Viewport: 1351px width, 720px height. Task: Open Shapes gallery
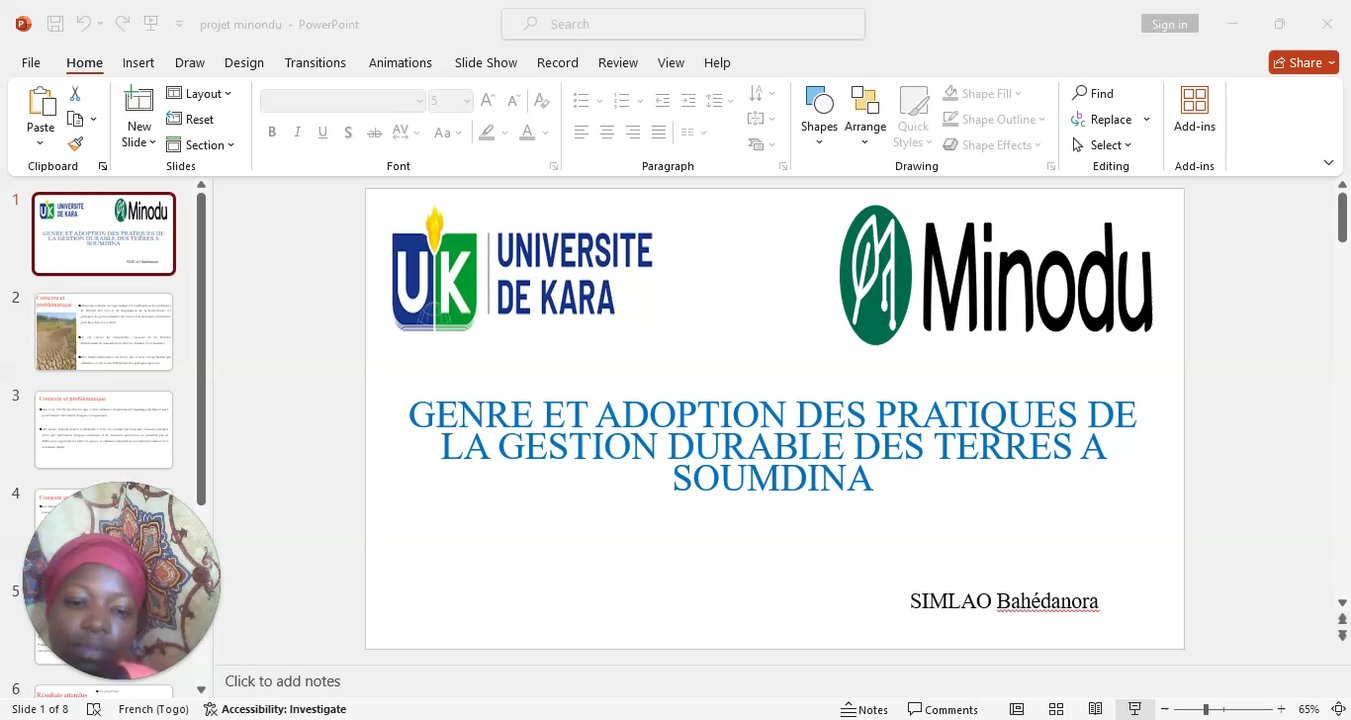(819, 117)
